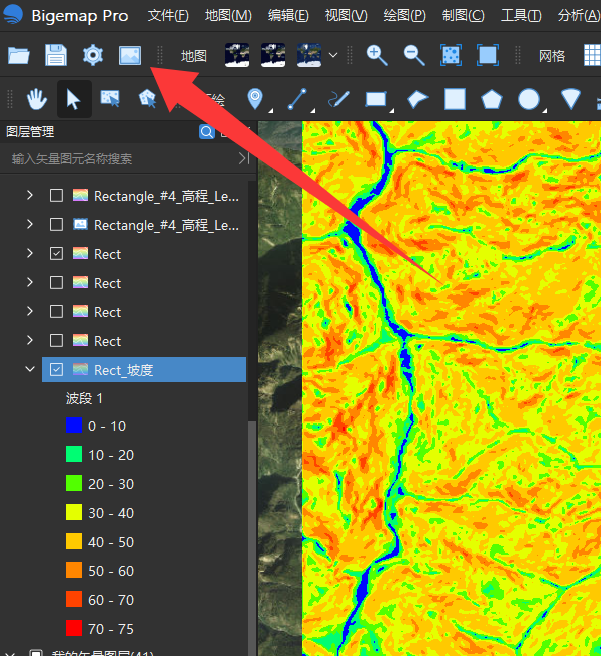This screenshot has height=656, width=601.
Task: Click the picture icon beside the gear
Action: point(130,55)
